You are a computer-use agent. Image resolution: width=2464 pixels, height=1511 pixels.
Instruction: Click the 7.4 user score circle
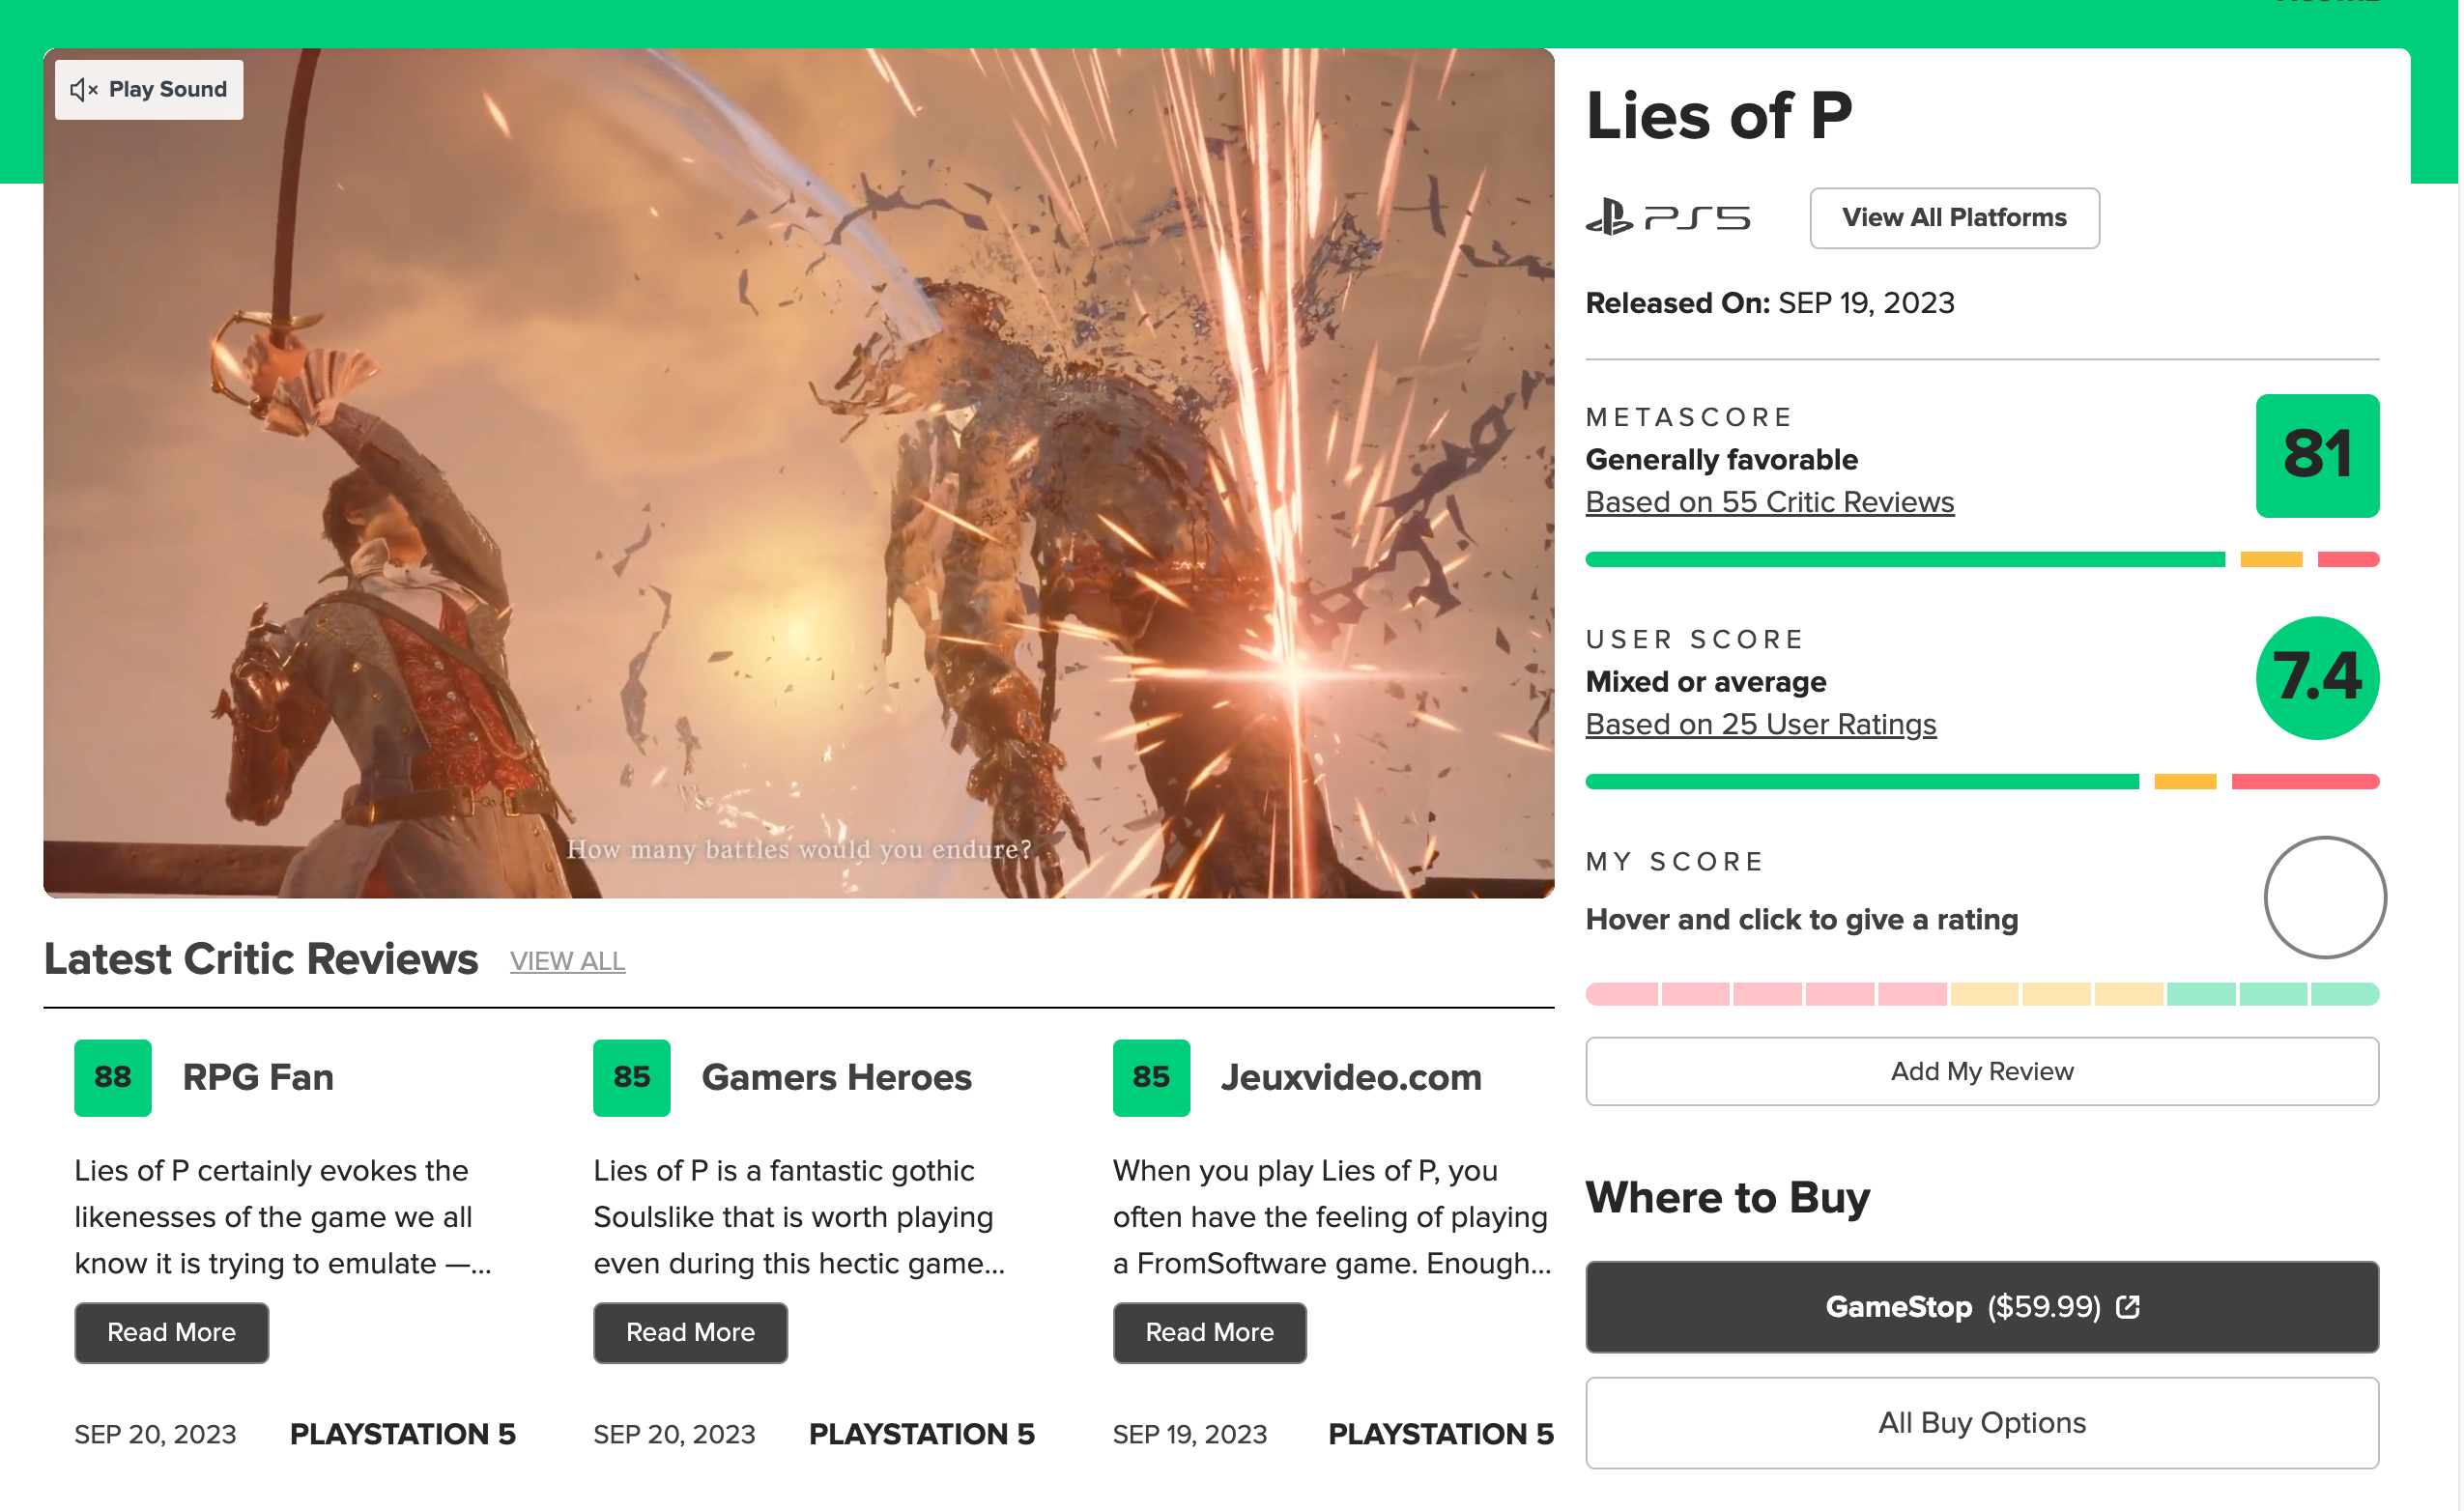2316,678
